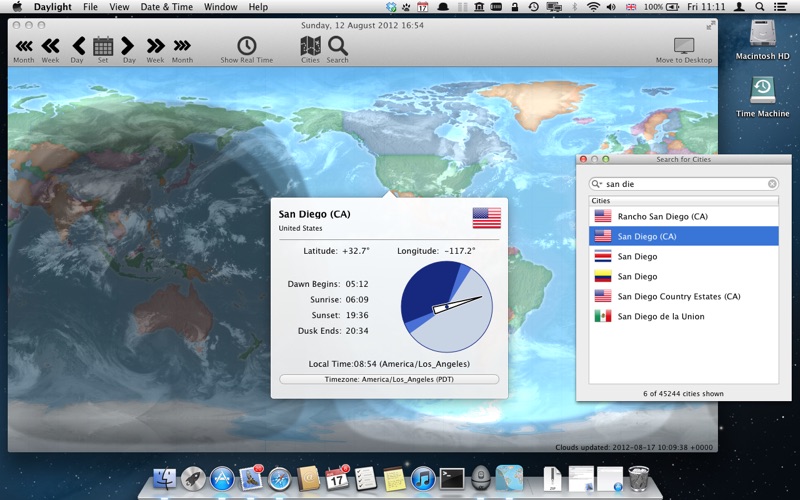Step back one week in toolbar

tap(50, 46)
